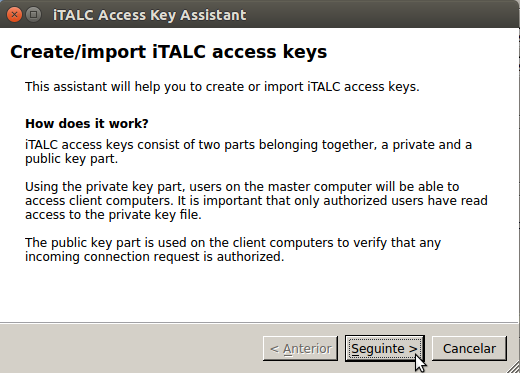Viewport: 520px width, 373px height.
Task: Close the iTALC Access Key Assistant window
Action: (14, 15)
